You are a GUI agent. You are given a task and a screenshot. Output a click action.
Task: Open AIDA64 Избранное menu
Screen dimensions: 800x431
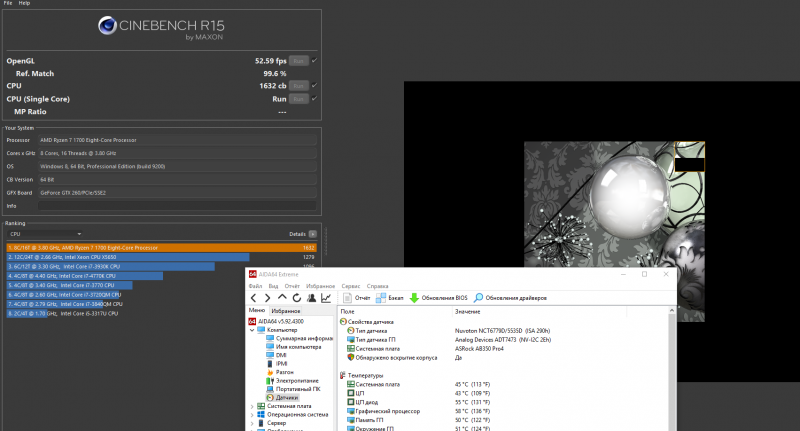point(320,286)
